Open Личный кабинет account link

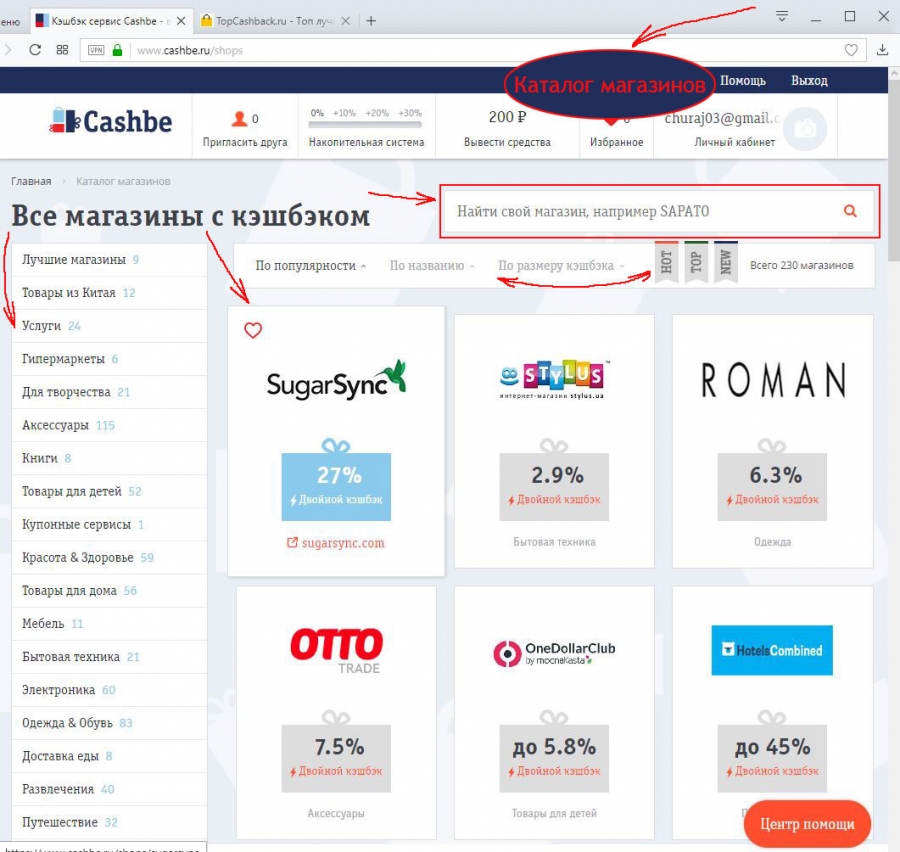(735, 142)
